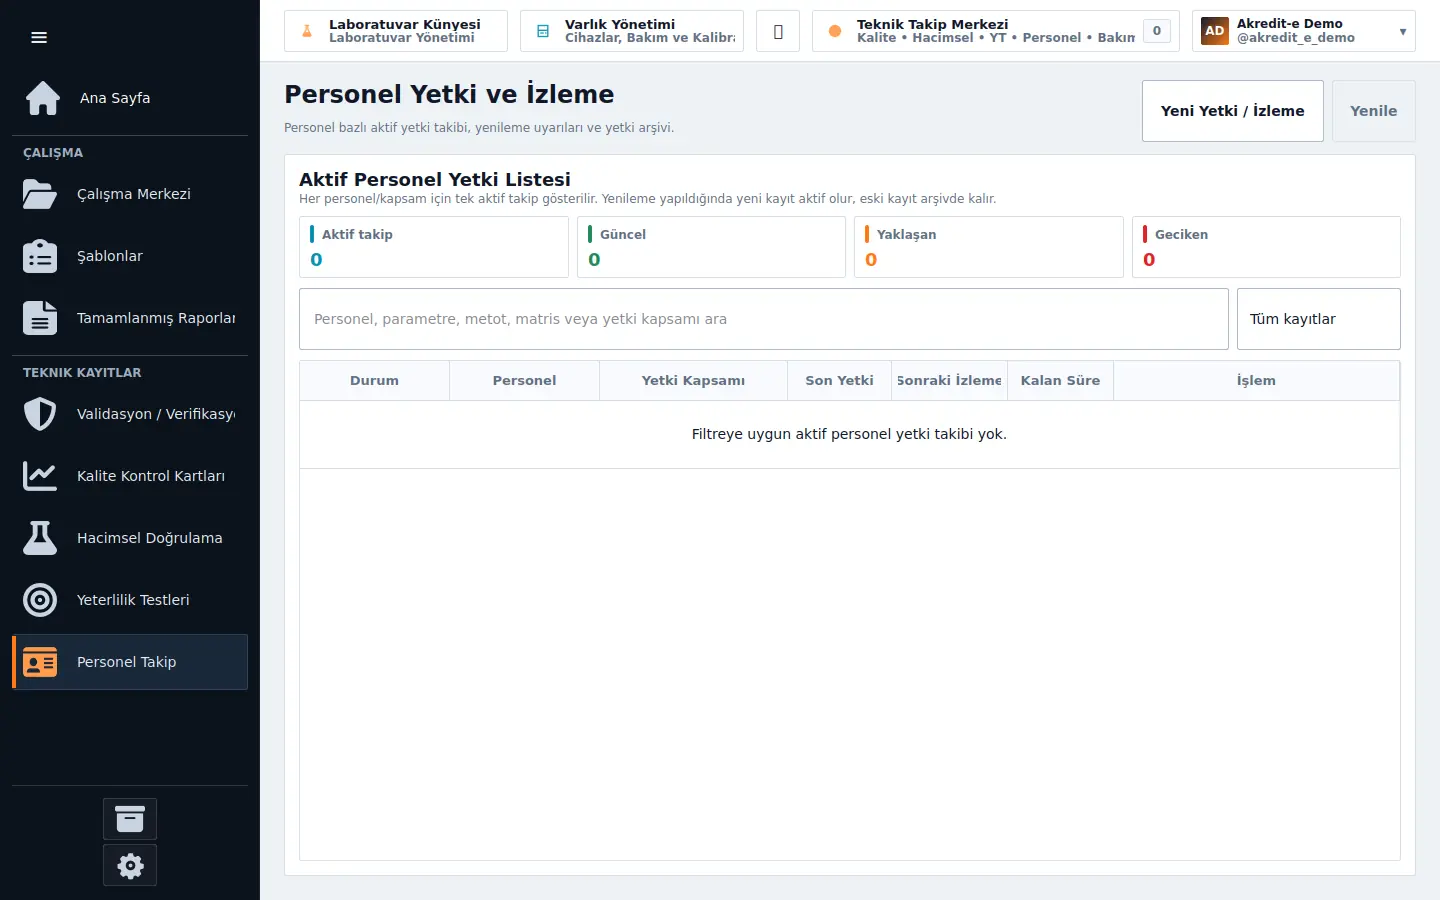Click the Yenile button
Image resolution: width=1440 pixels, height=900 pixels.
pyautogui.click(x=1374, y=111)
